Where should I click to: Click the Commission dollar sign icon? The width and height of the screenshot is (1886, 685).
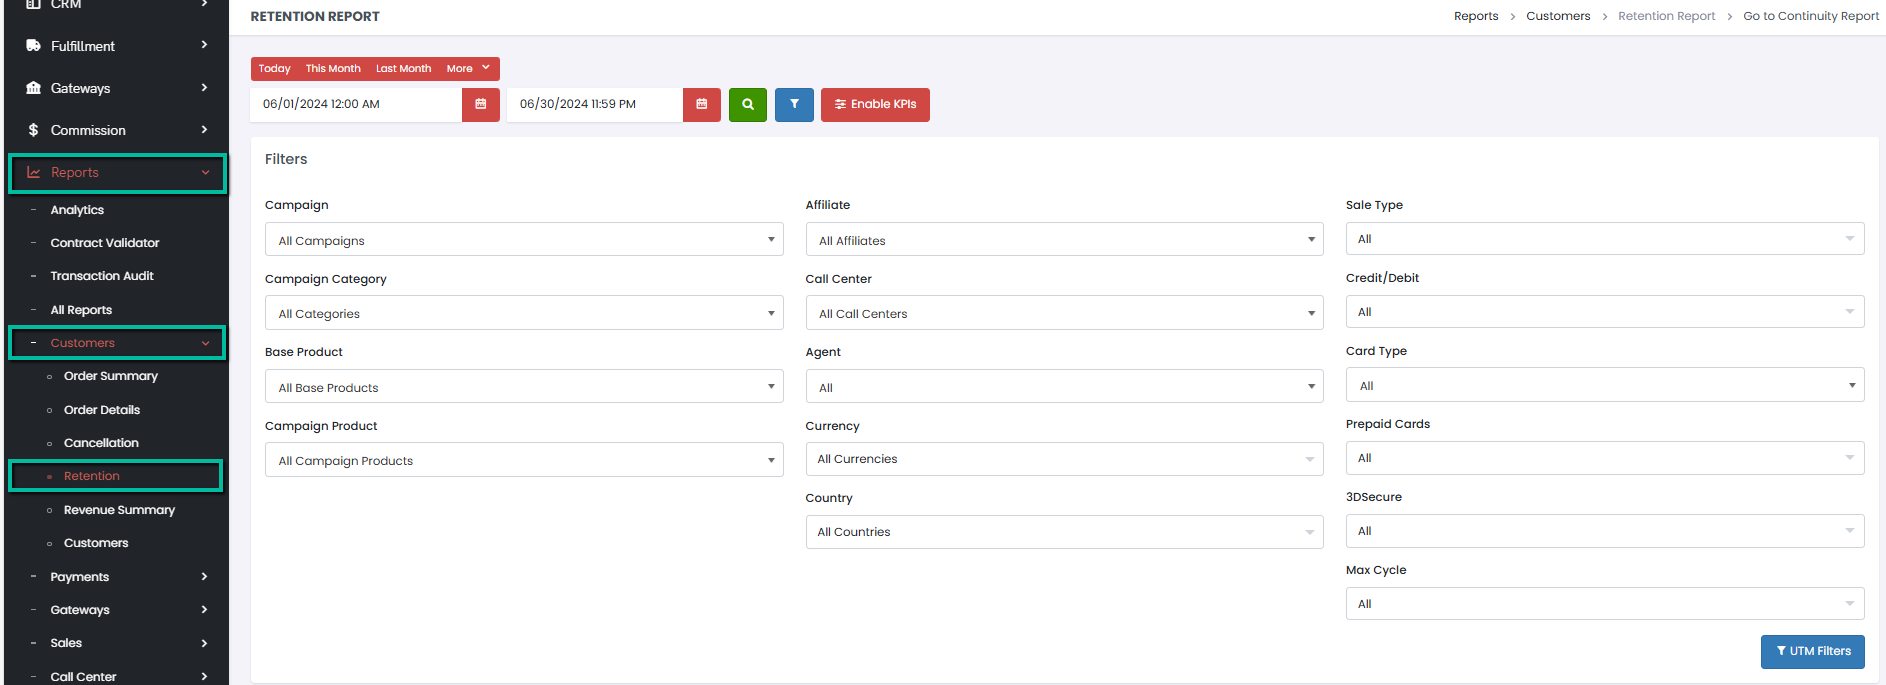(33, 130)
